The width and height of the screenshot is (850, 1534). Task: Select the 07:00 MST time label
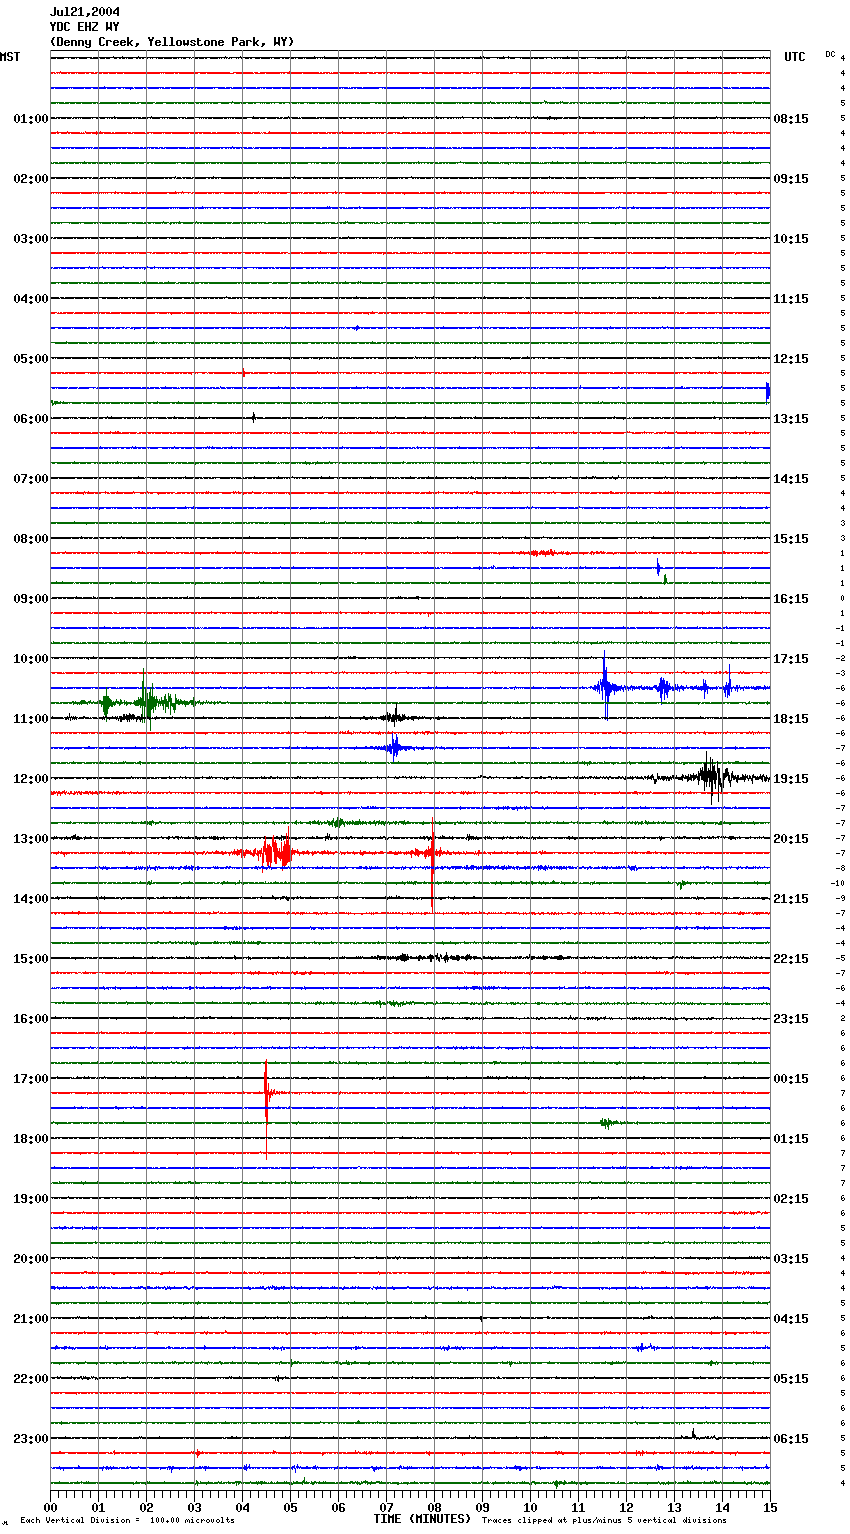click(x=31, y=479)
